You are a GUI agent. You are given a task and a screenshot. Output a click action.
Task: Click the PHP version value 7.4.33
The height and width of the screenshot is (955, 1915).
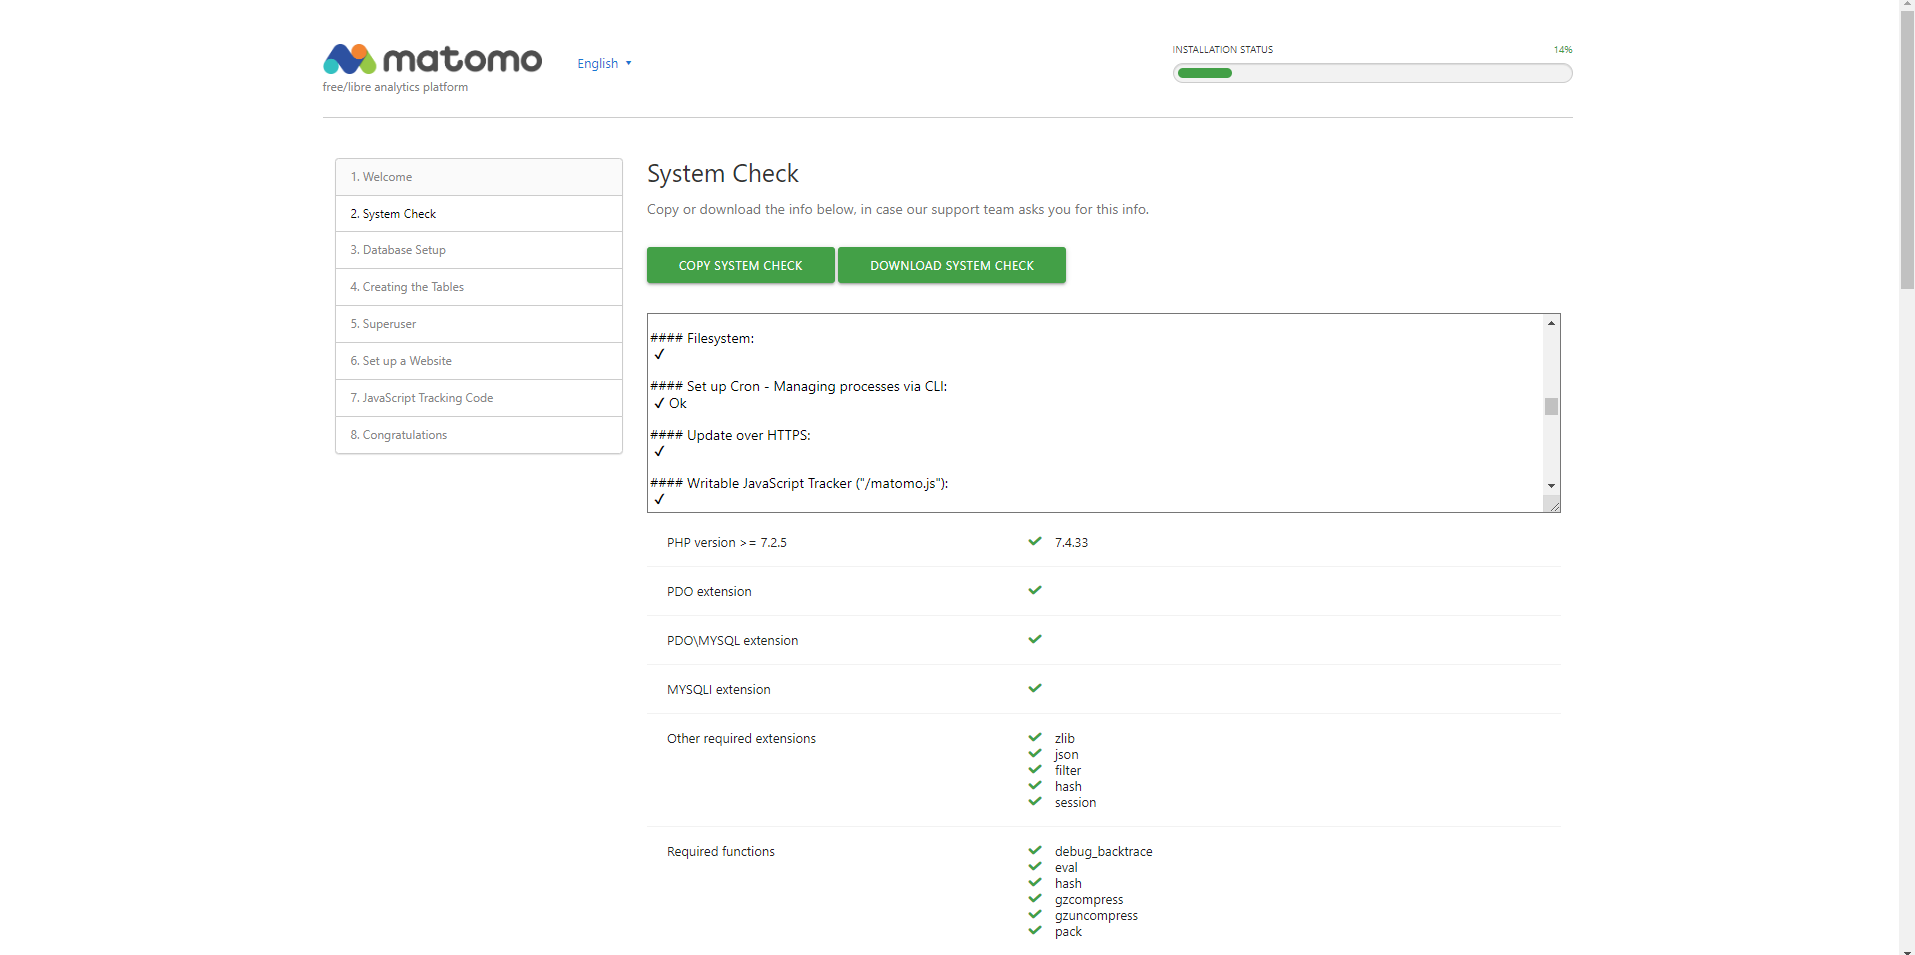(1071, 543)
